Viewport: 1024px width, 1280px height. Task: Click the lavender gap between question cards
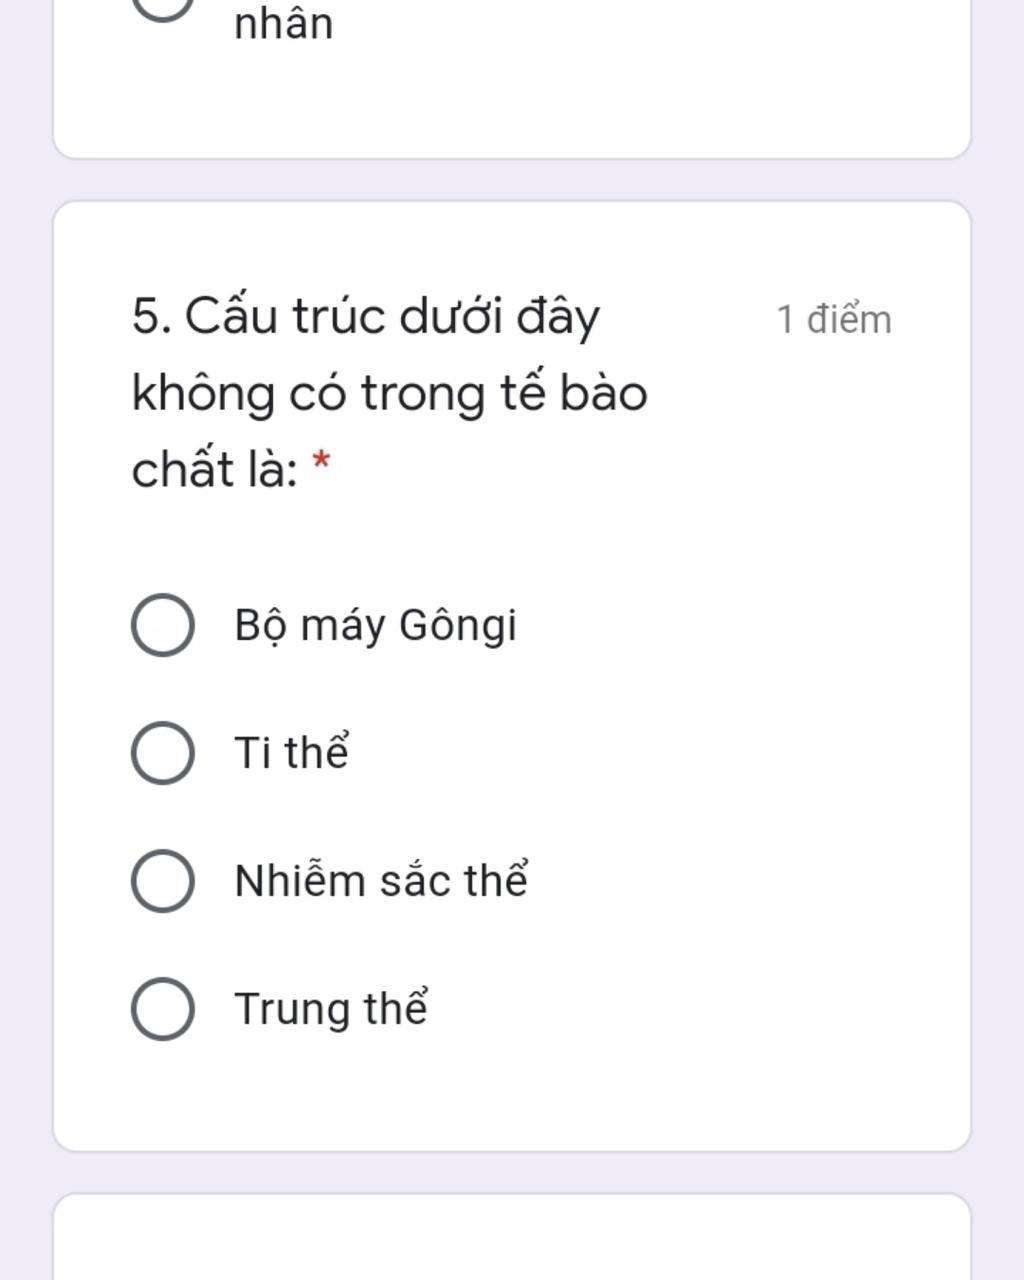click(512, 180)
